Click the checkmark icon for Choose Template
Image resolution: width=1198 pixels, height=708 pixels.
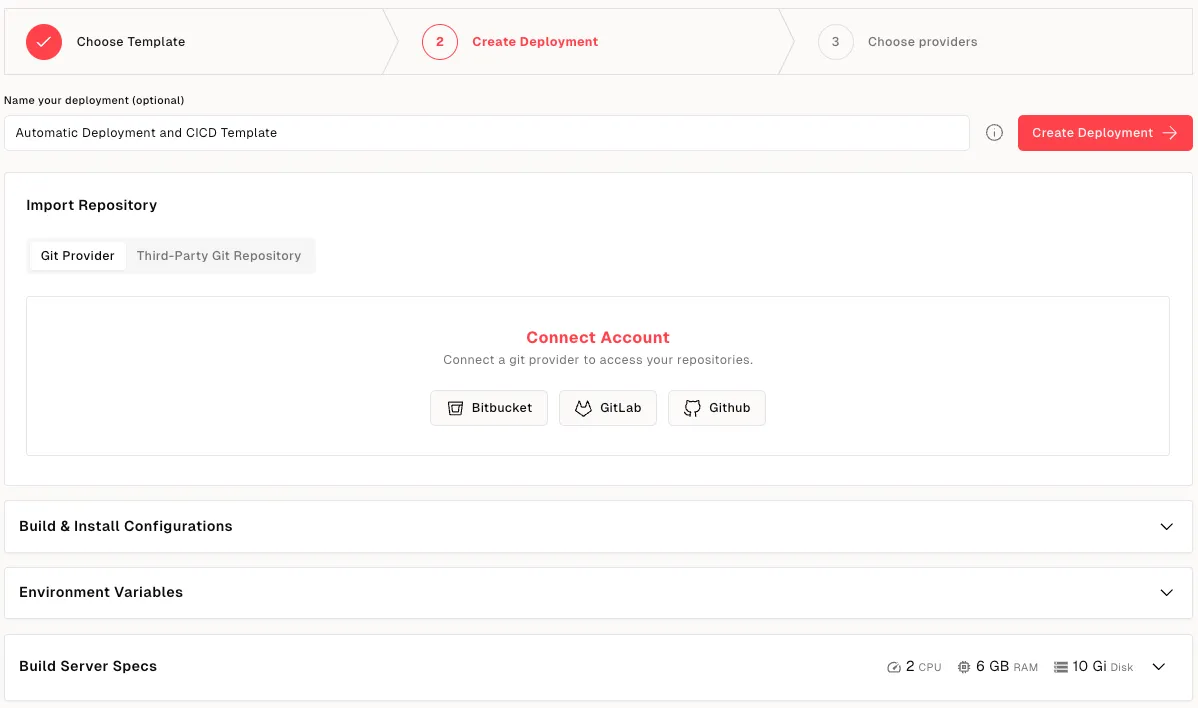click(44, 42)
